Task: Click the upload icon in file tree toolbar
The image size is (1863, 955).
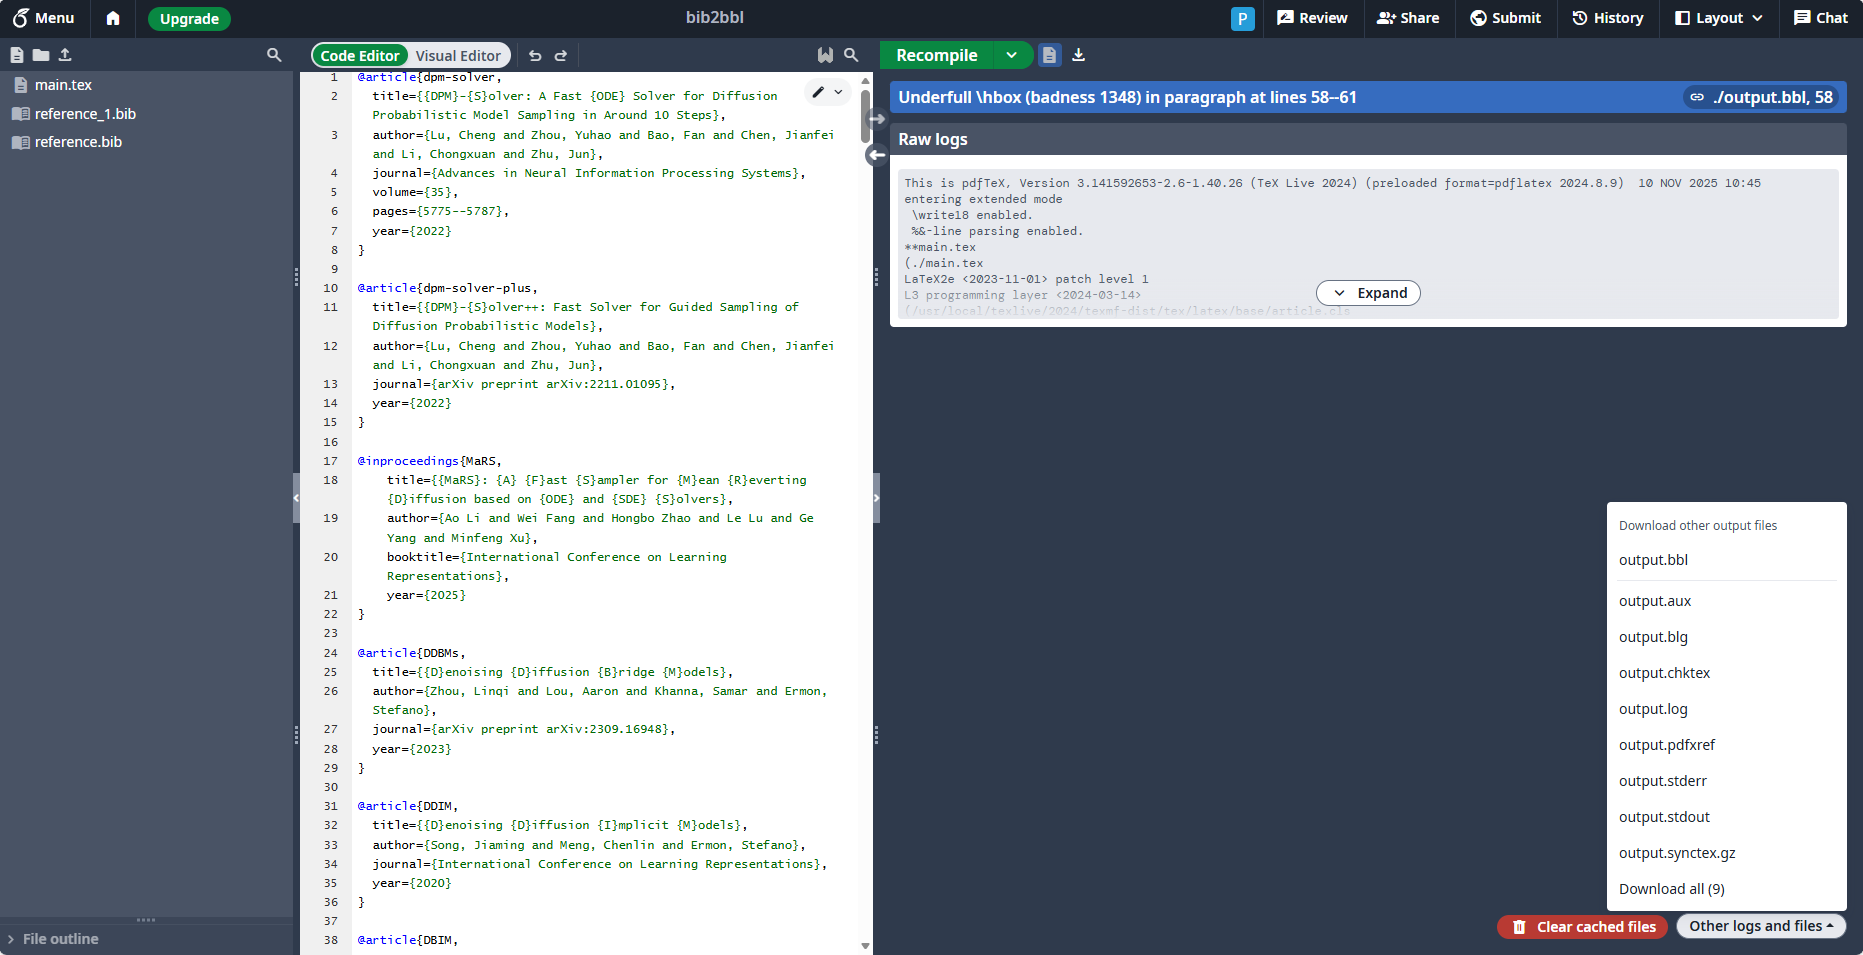Action: coord(65,55)
